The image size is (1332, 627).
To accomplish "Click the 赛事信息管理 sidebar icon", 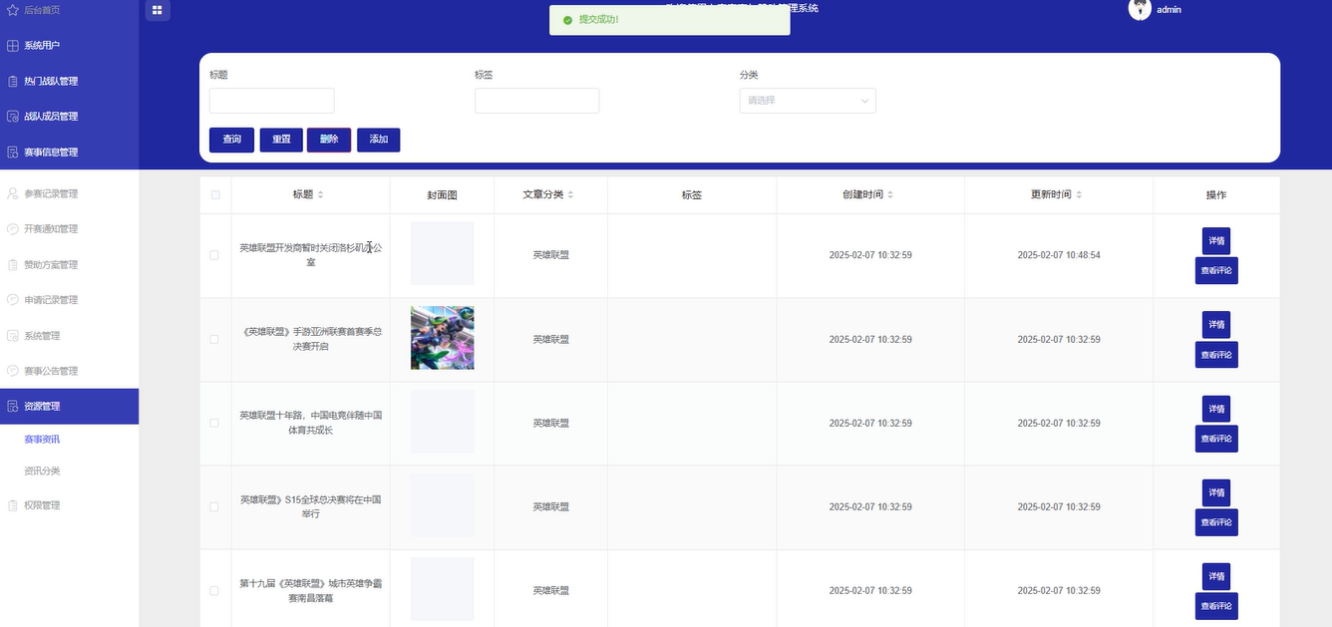I will [13, 153].
